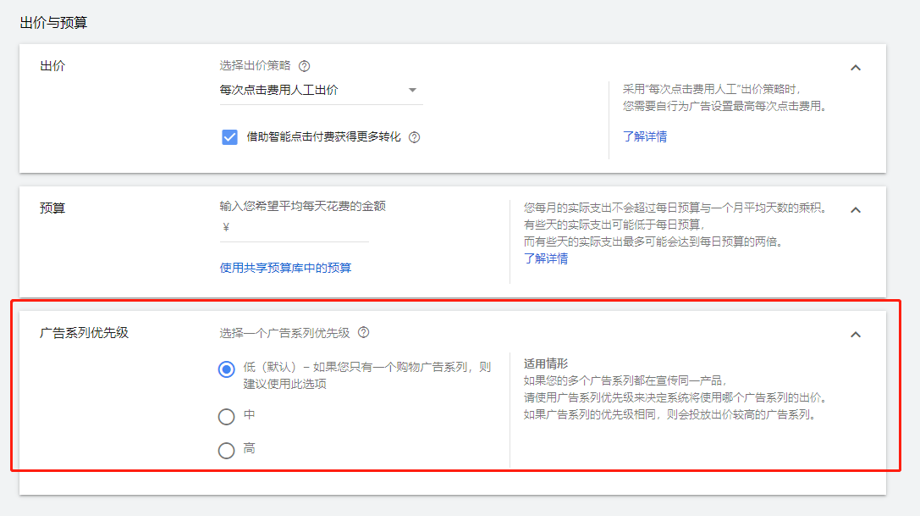This screenshot has width=920, height=516.
Task: Open help icon beside 选择出价策略
Action: [304, 66]
